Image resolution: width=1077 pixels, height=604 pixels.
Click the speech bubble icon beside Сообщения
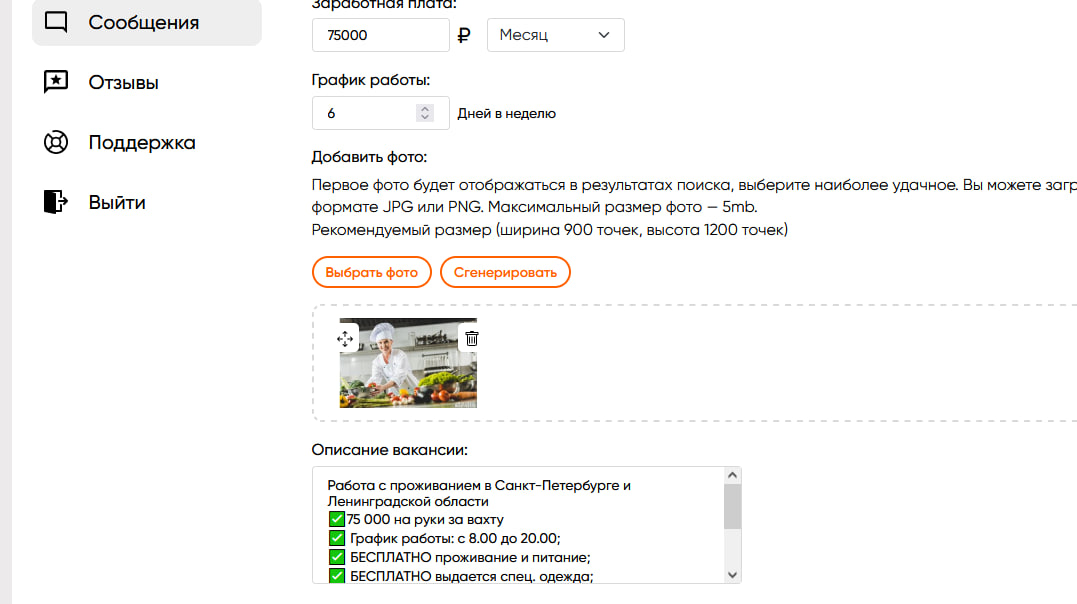click(56, 22)
